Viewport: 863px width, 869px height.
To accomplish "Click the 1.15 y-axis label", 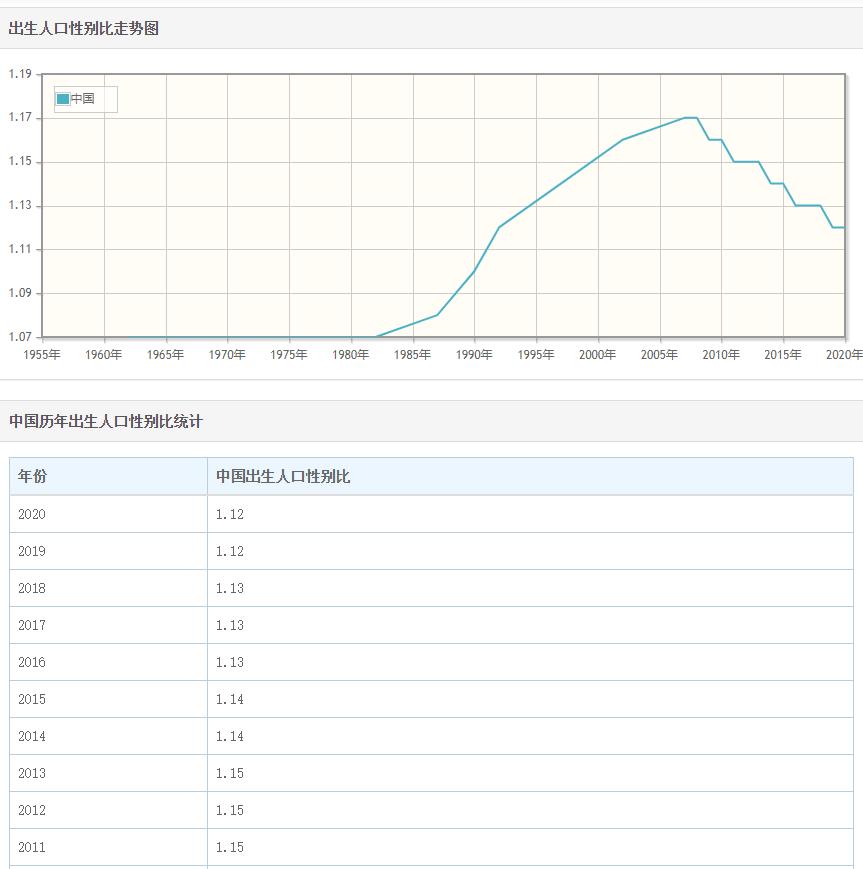I will pos(20,161).
